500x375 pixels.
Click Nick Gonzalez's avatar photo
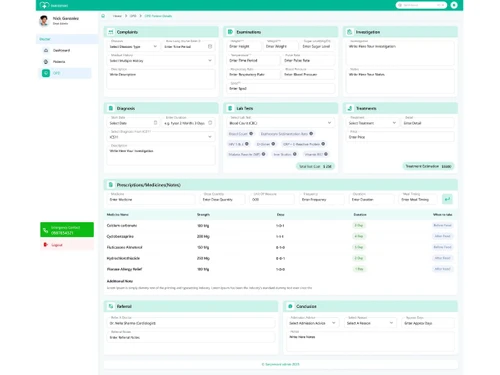[x=44, y=21]
